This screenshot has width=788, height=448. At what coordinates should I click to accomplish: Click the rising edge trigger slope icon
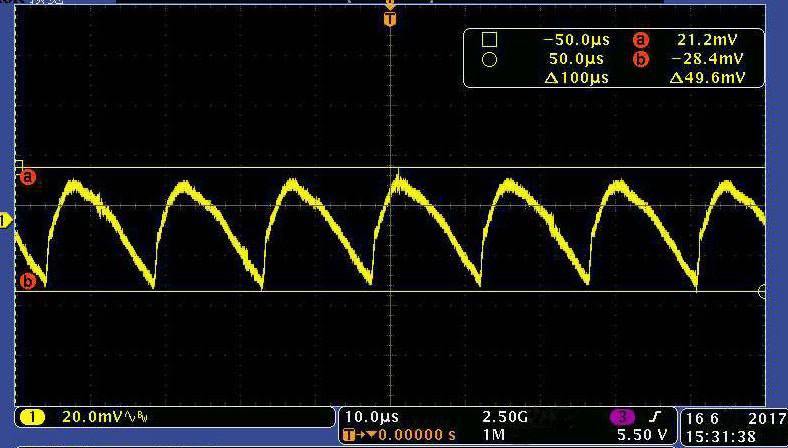(x=657, y=417)
